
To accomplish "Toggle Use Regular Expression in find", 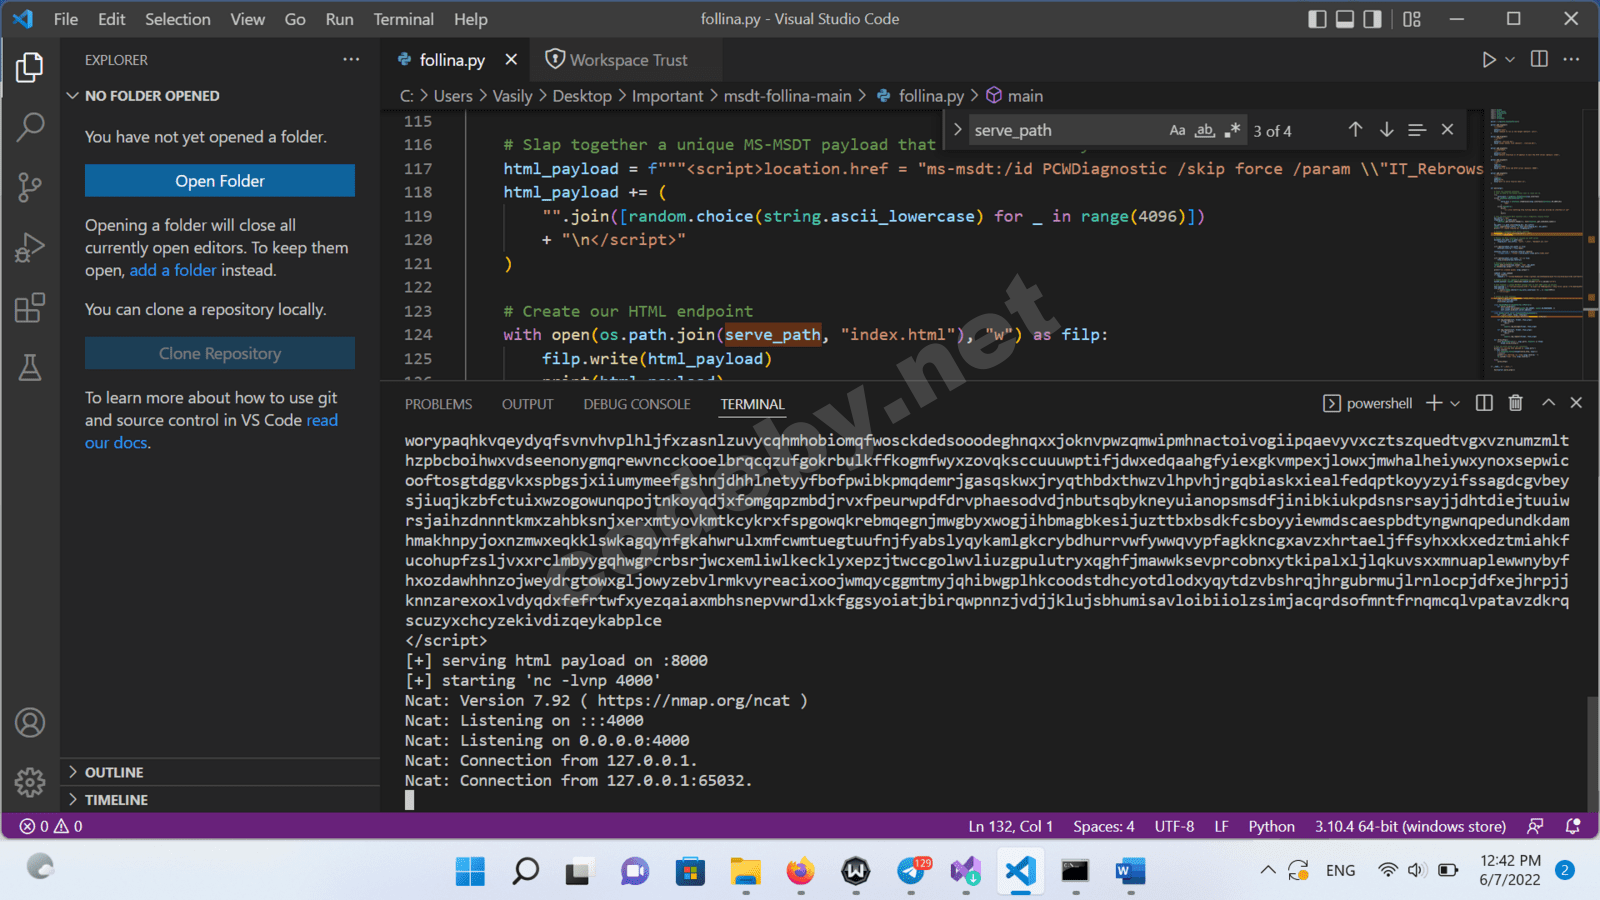I will pyautogui.click(x=1232, y=130).
